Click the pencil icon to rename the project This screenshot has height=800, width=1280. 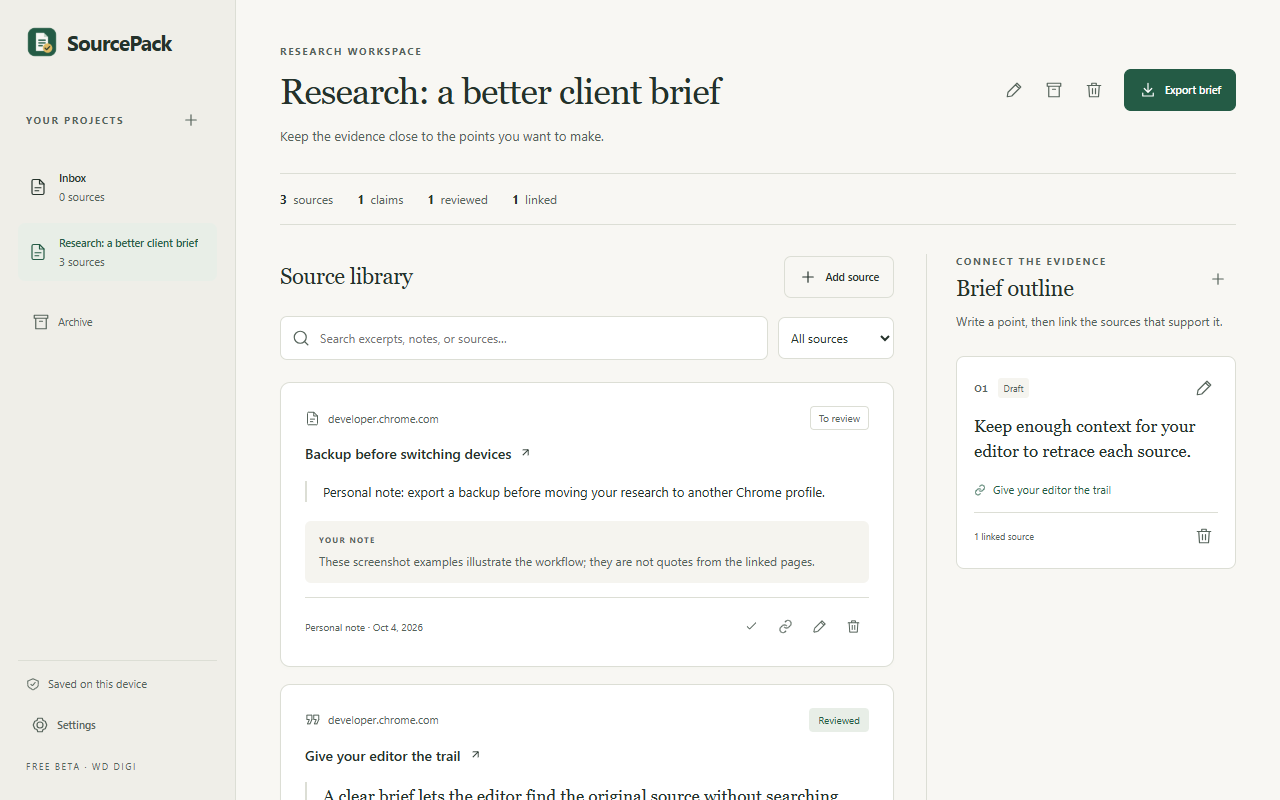click(x=1014, y=90)
